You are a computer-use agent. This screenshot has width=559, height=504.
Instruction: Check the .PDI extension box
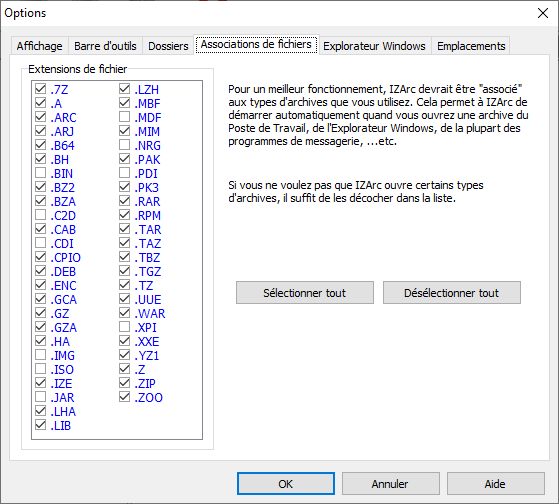(124, 173)
